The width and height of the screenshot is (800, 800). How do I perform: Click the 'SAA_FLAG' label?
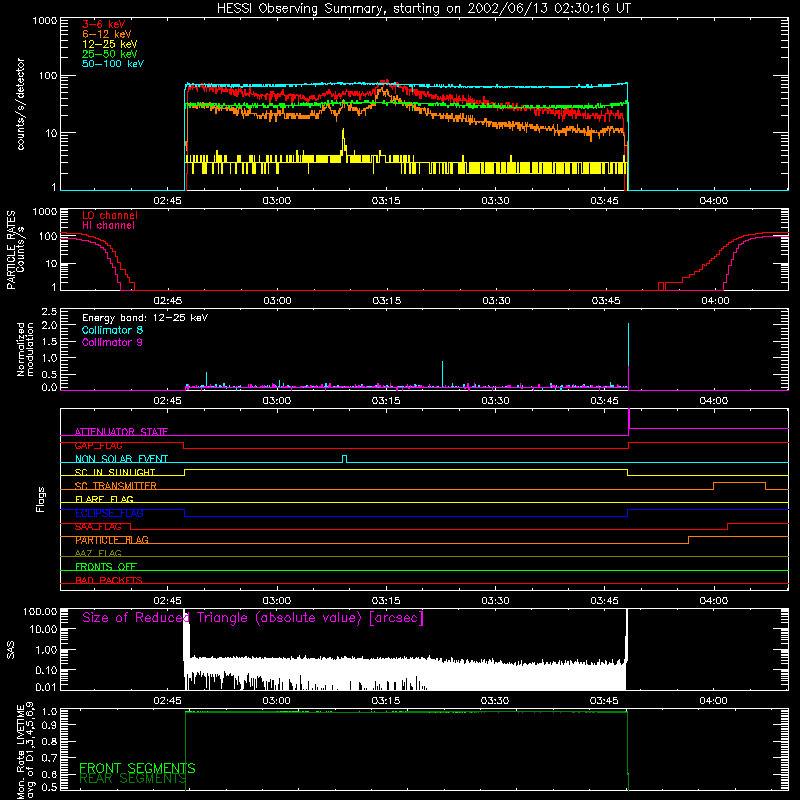point(98,527)
